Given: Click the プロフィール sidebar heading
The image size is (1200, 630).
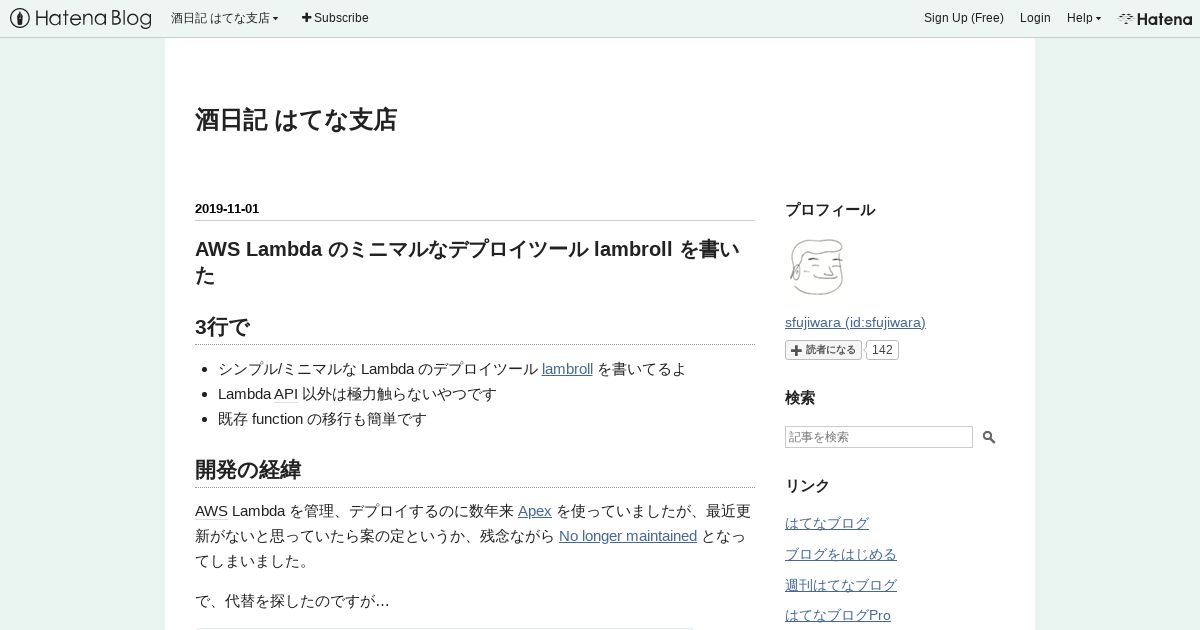Looking at the screenshot, I should pyautogui.click(x=830, y=210).
